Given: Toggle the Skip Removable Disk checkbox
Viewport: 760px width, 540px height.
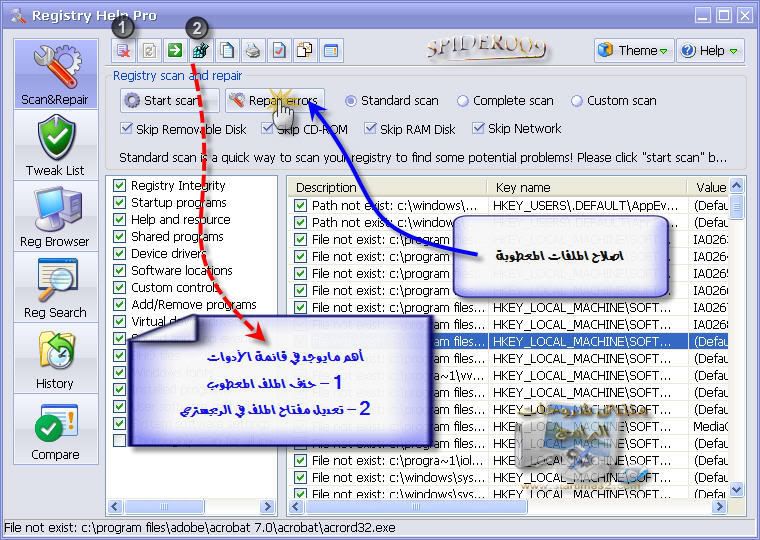Looking at the screenshot, I should [127, 128].
